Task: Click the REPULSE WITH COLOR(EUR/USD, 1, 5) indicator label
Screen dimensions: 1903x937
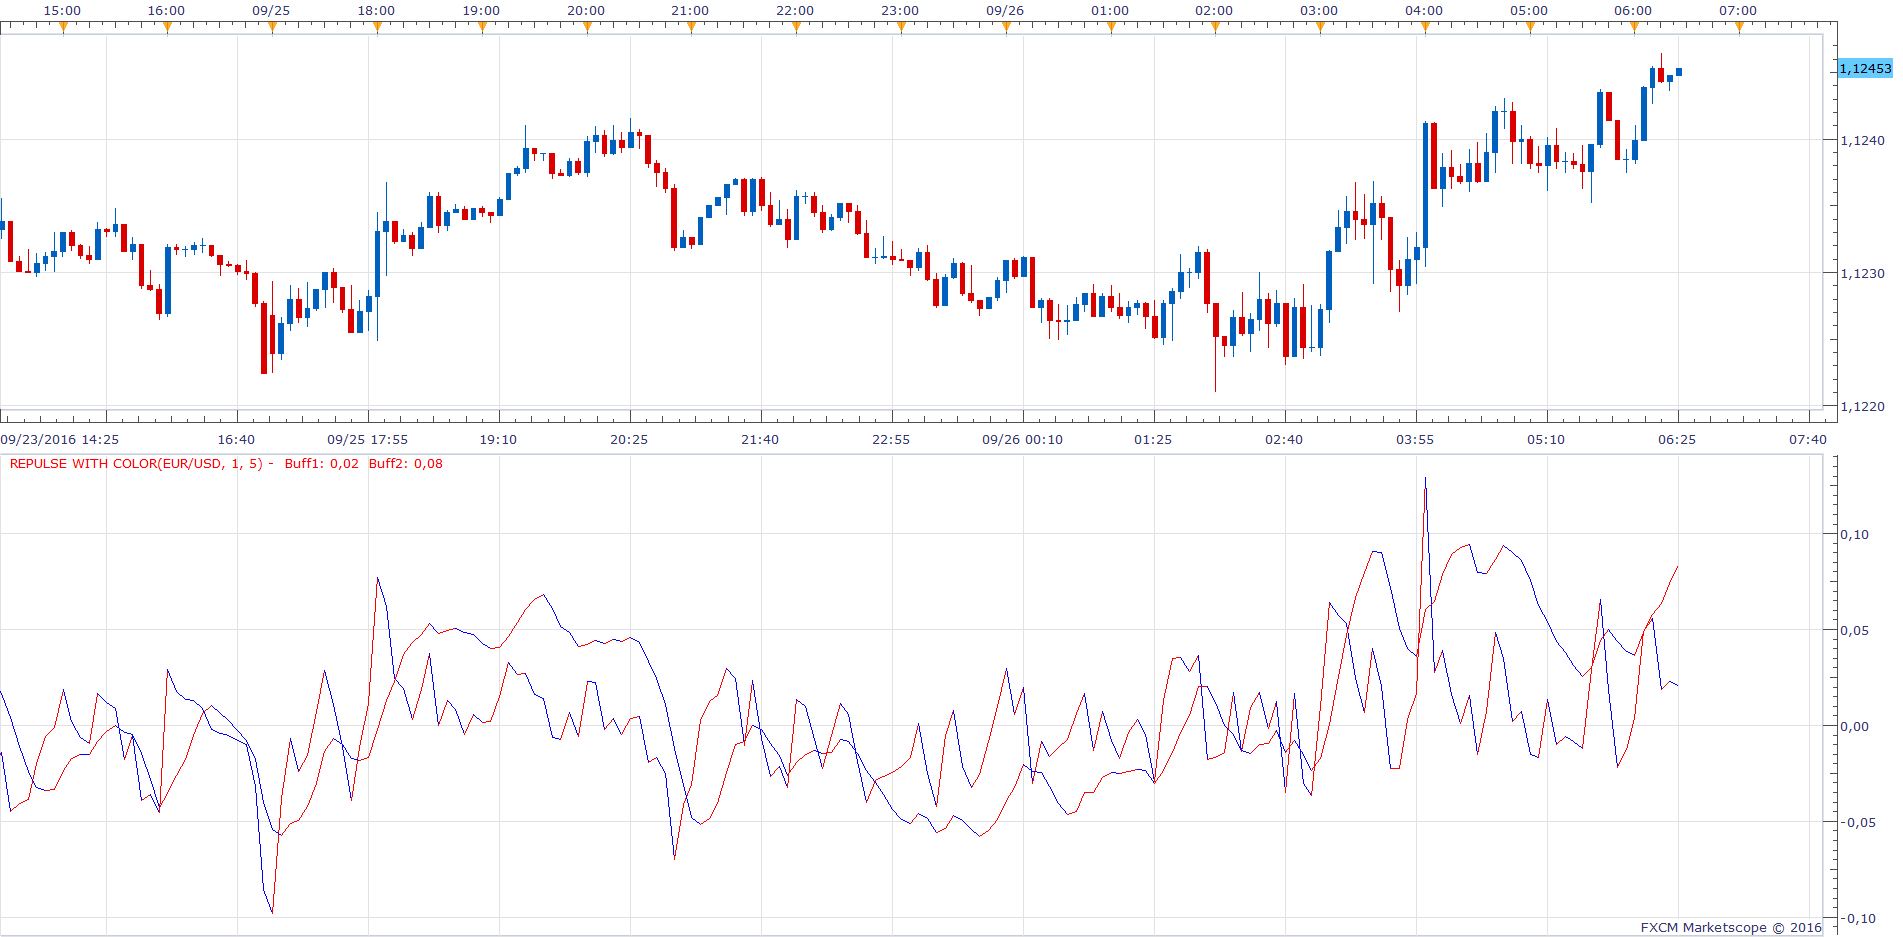Action: coord(136,464)
